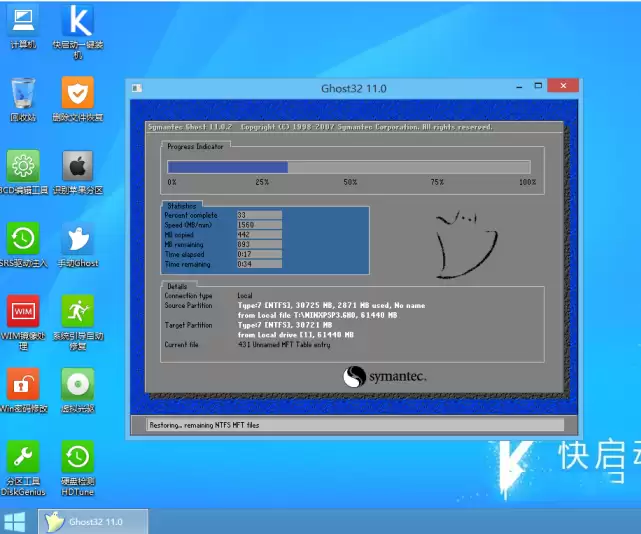Viewport: 641px width, 534px height.
Task: Click the Connection type value Local
Action: pos(245,295)
